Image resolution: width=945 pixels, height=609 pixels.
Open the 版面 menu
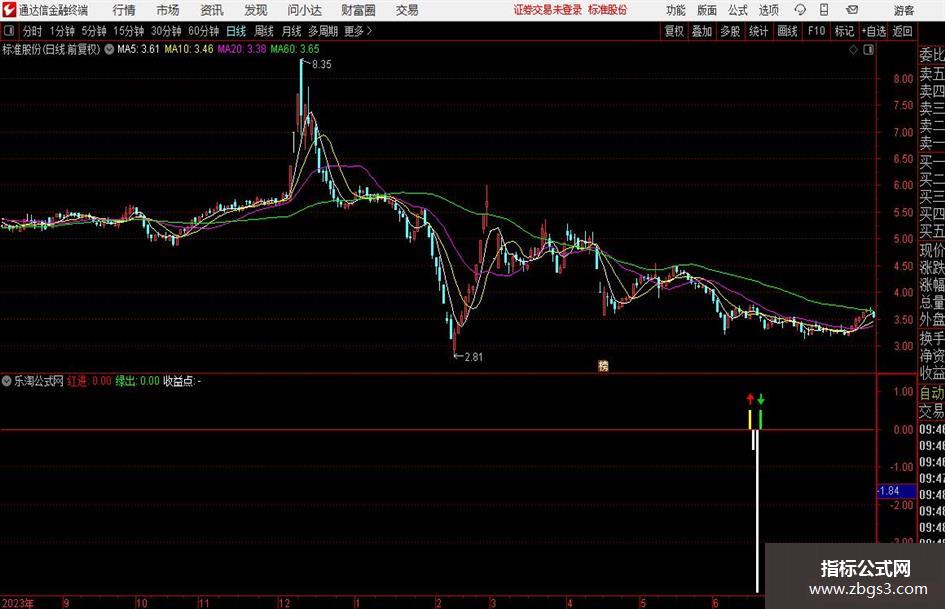(x=707, y=10)
